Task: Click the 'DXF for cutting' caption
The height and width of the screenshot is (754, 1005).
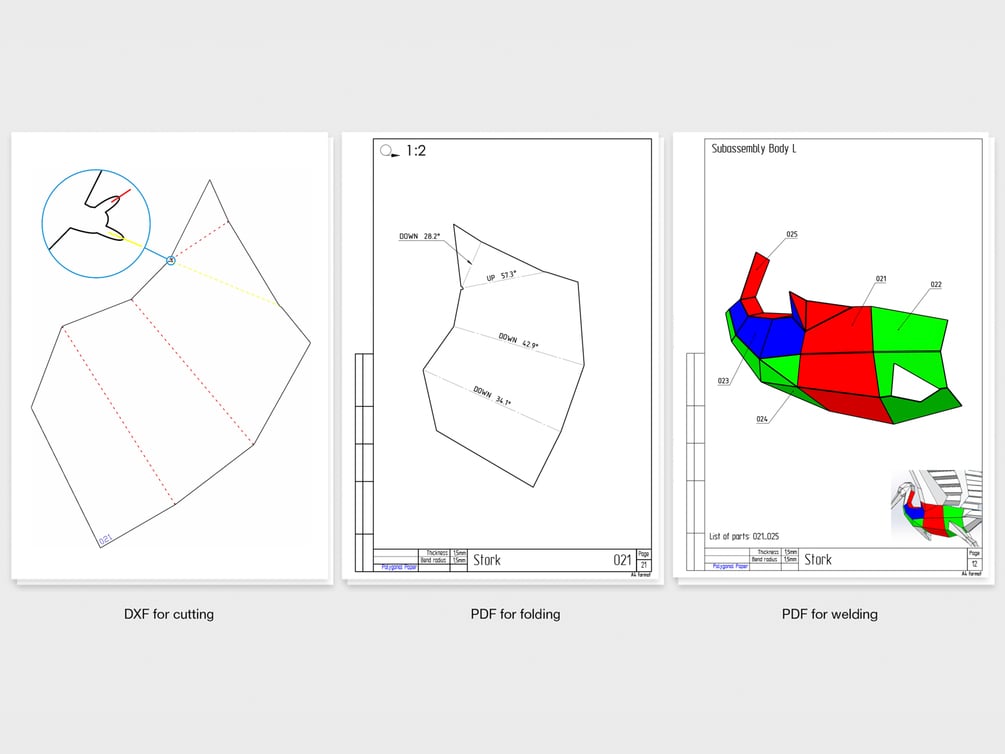Action: (x=169, y=614)
